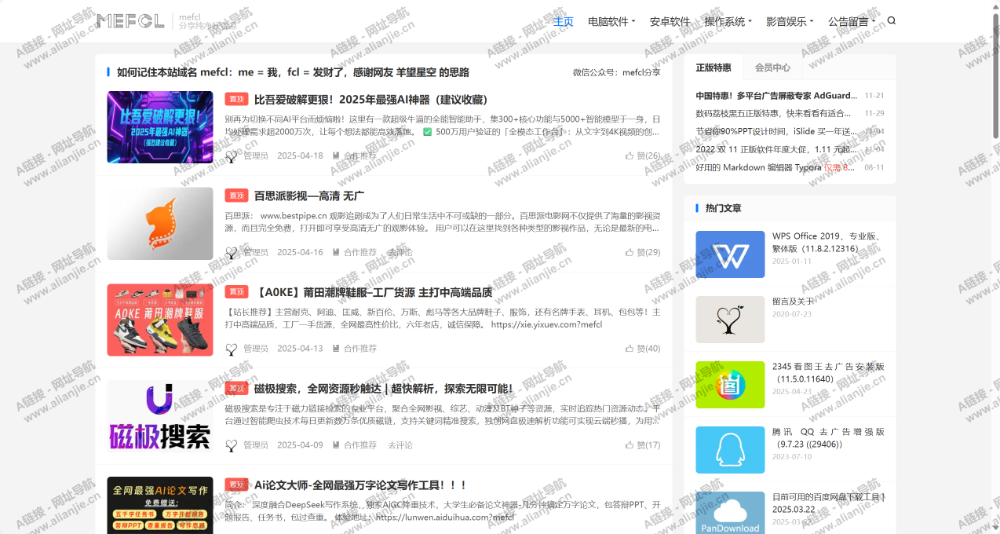Screen dimensions: 1000x534
Task: Open 中国特惠！多平台广告屏蔽专家 AdGuard deal
Action: point(776,96)
